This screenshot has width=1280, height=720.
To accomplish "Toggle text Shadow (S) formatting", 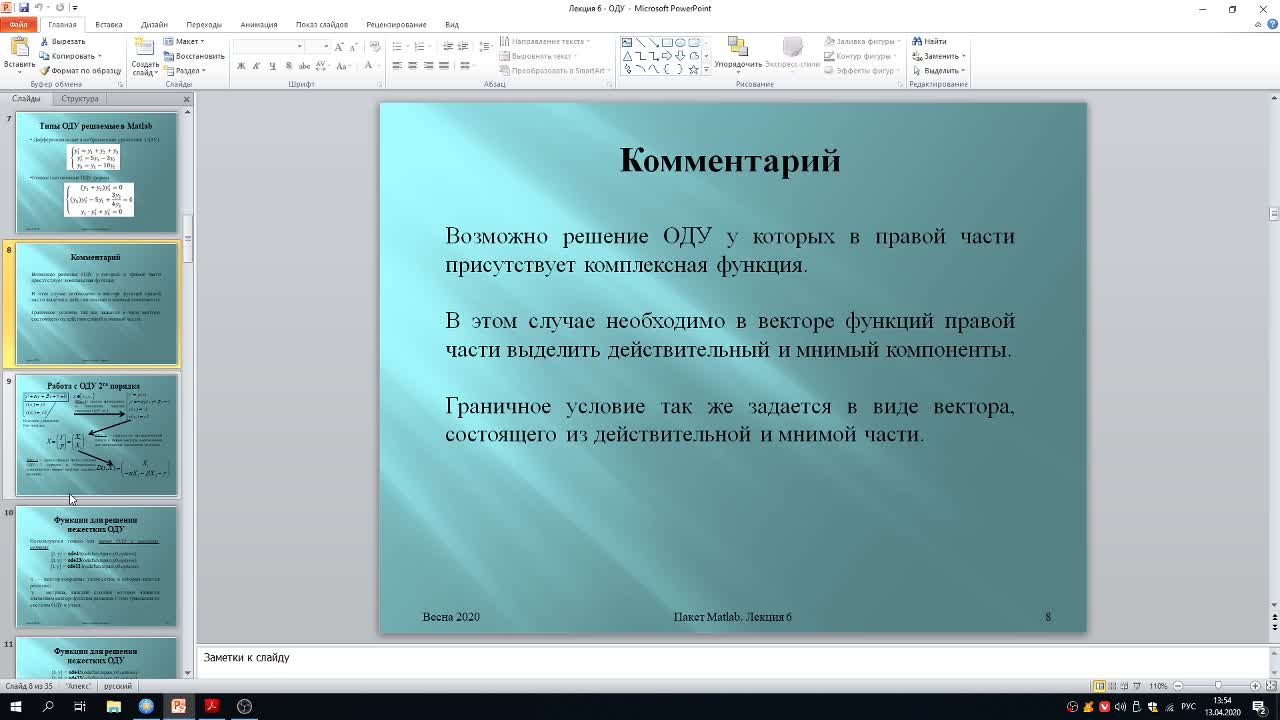I will pos(289,66).
